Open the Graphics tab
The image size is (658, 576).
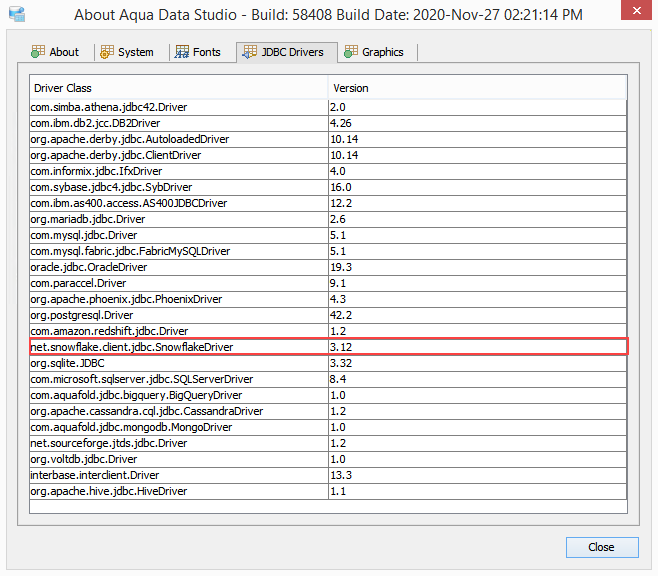coord(374,52)
